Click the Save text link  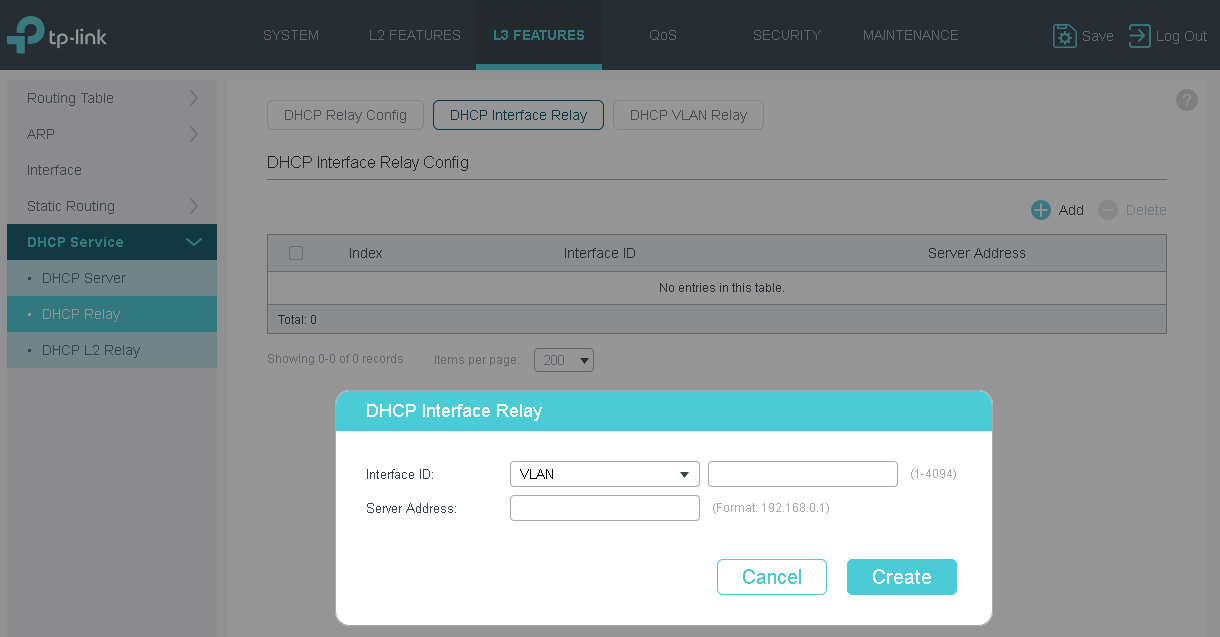(1097, 36)
